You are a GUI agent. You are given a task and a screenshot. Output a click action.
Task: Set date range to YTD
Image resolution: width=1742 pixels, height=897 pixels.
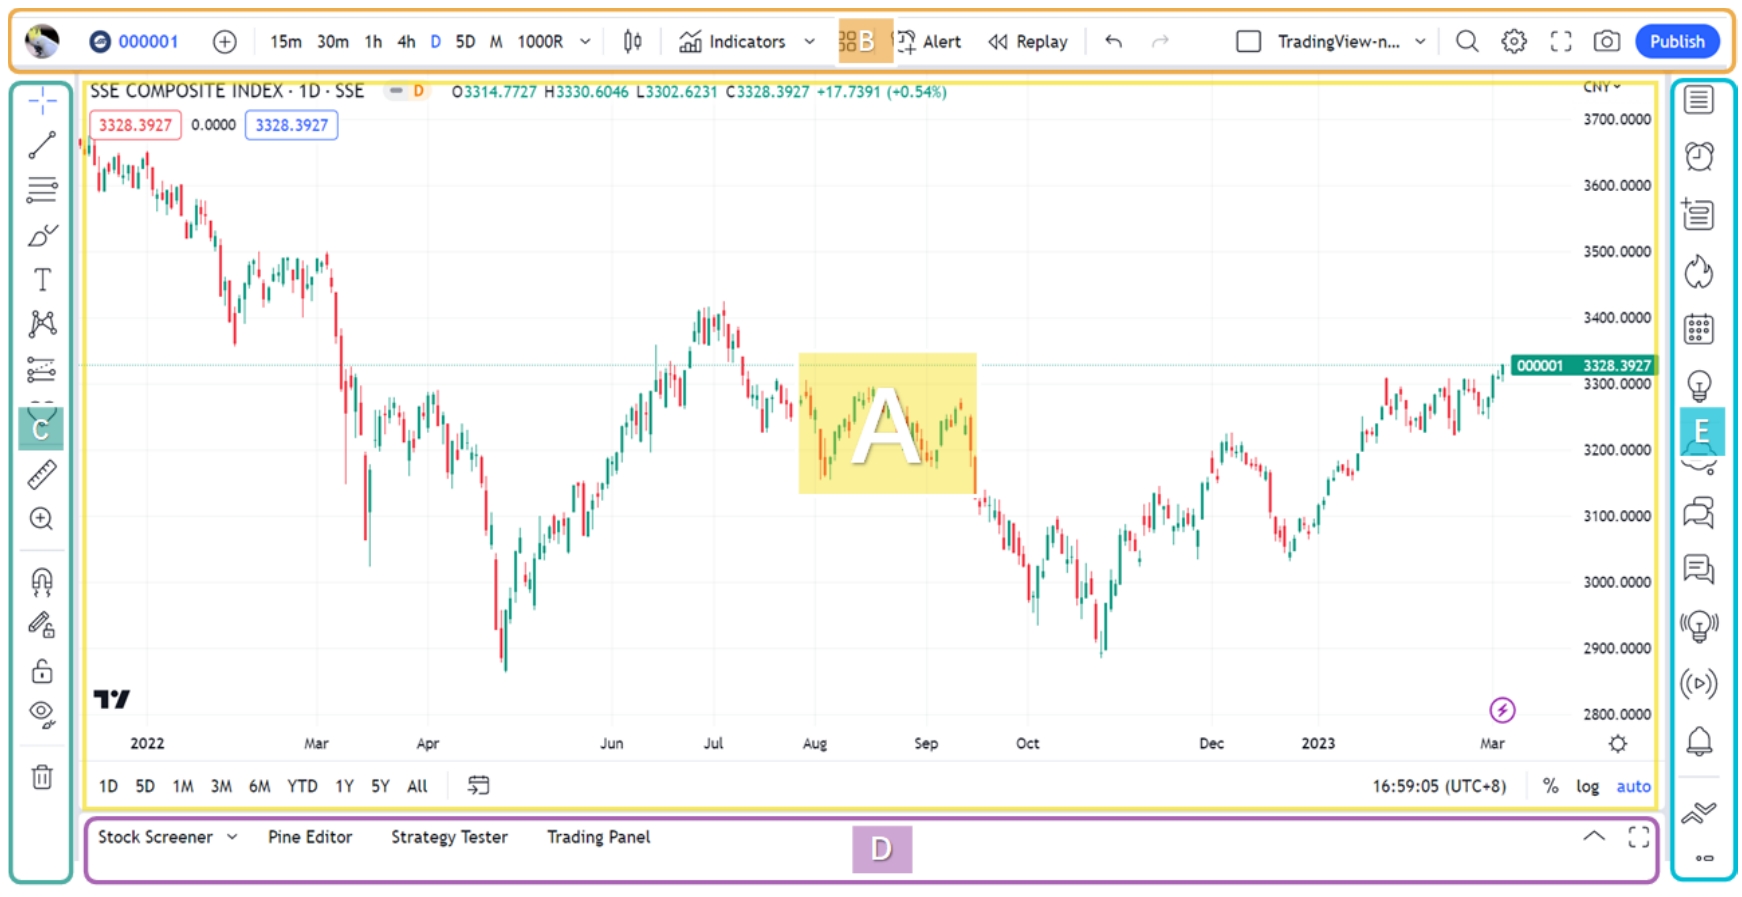coord(302,786)
